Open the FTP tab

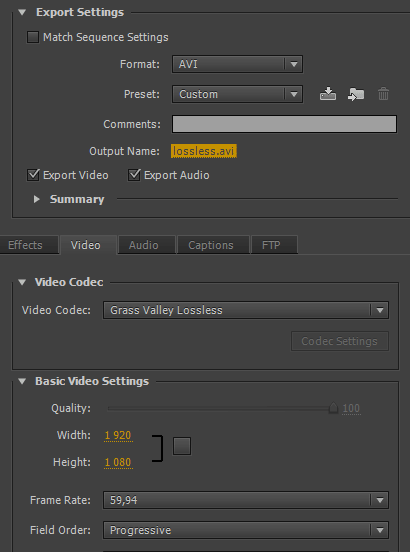point(275,245)
